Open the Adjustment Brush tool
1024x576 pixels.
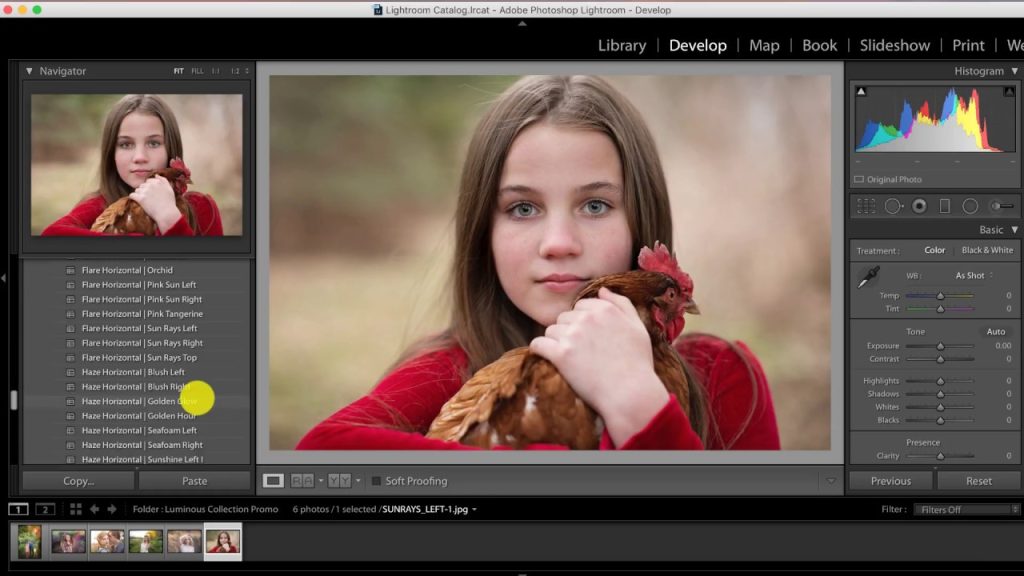pyautogui.click(x=1001, y=206)
